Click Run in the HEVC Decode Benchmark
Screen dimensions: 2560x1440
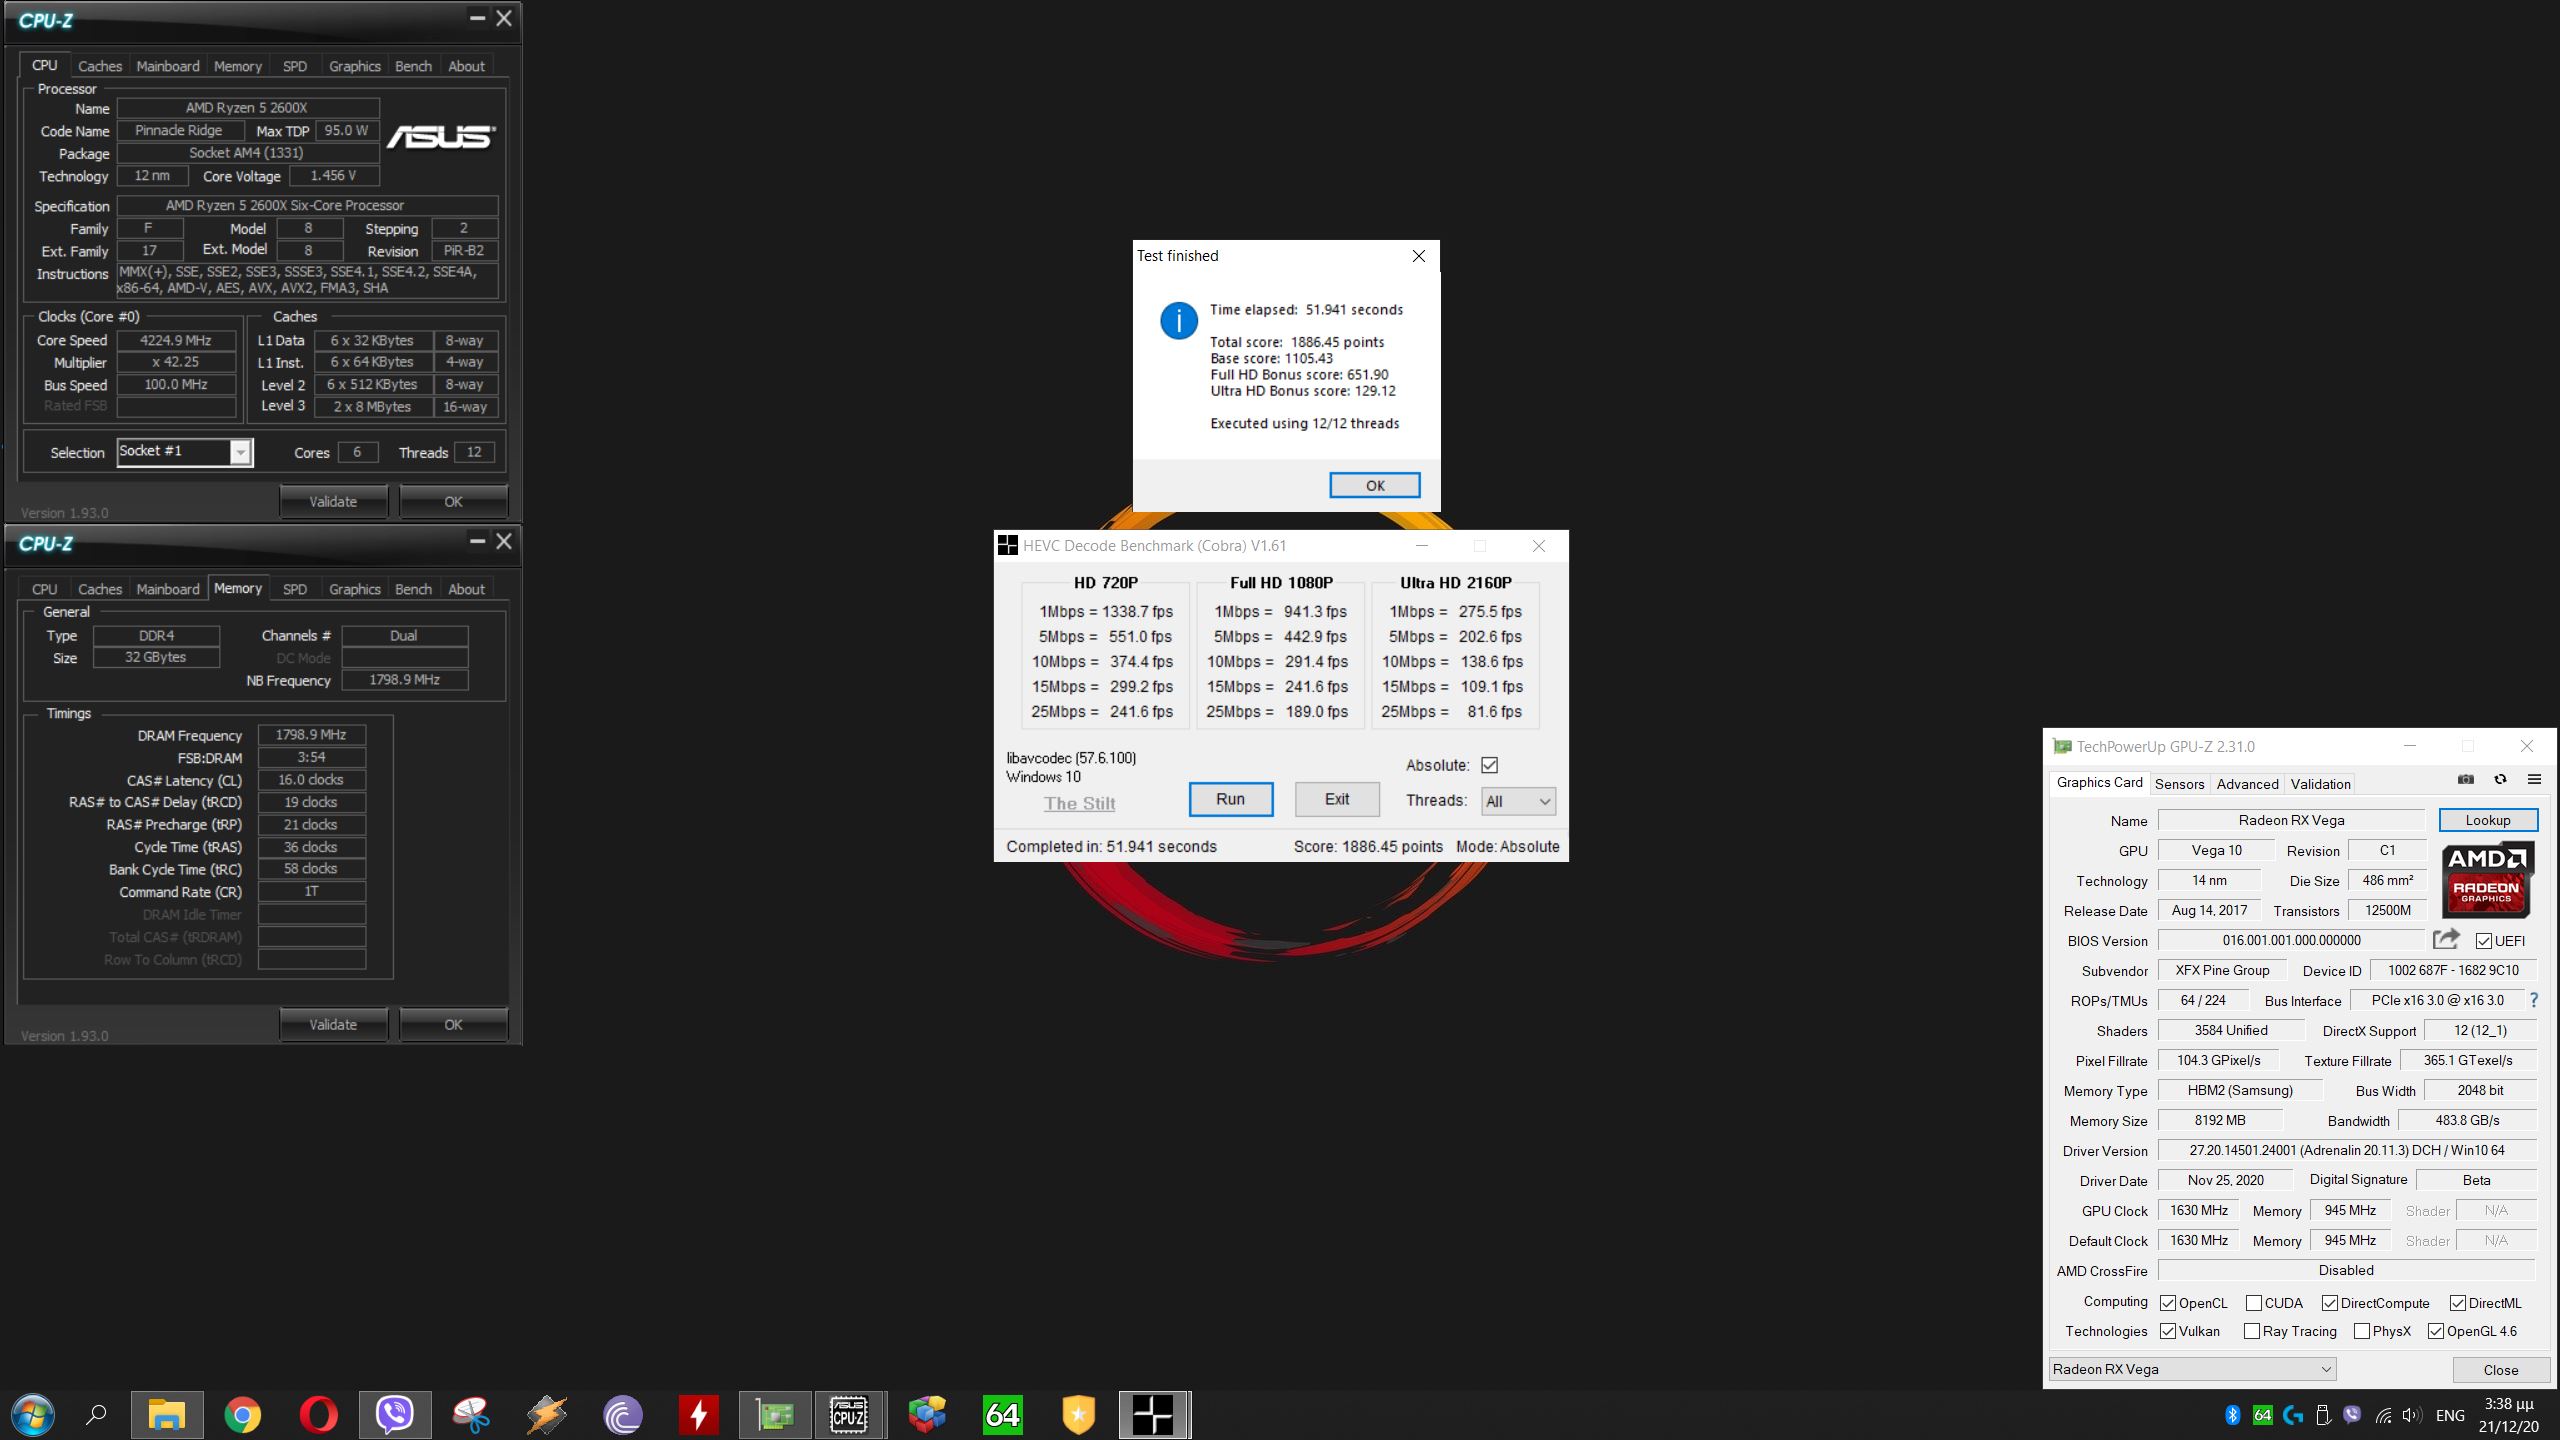click(1231, 799)
